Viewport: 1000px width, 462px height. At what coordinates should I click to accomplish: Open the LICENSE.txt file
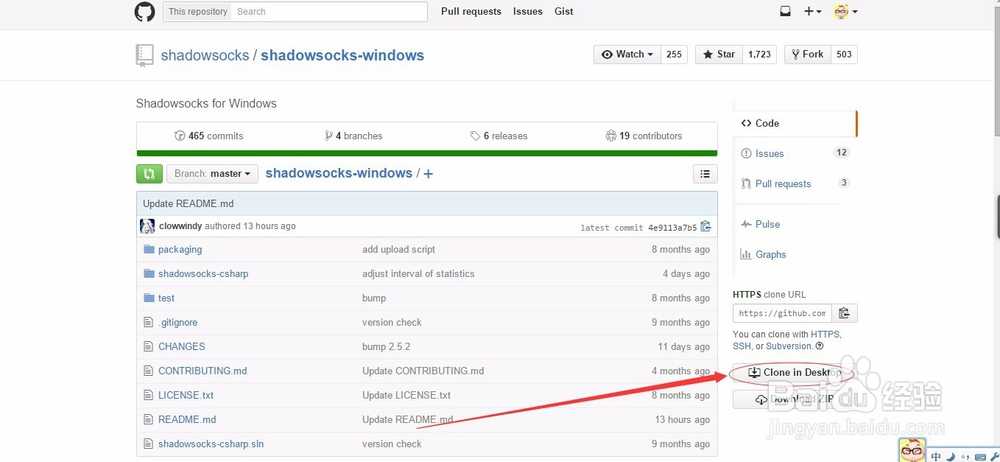[186, 395]
